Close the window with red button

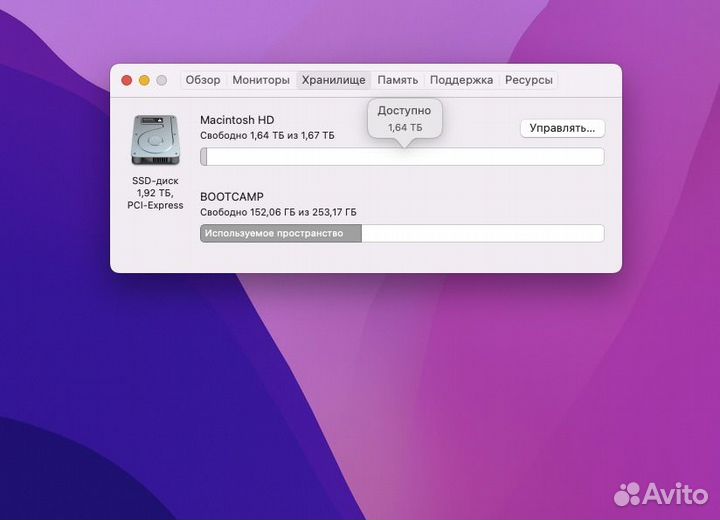(127, 80)
